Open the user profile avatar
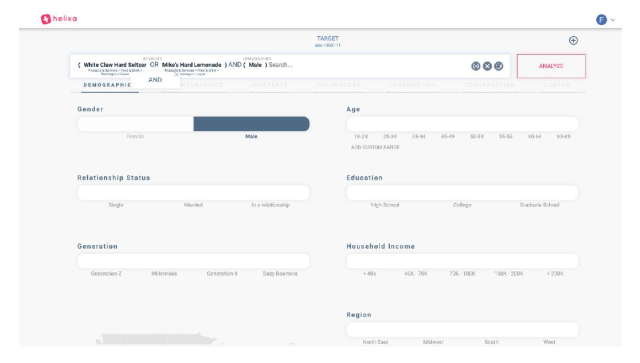 click(x=601, y=20)
